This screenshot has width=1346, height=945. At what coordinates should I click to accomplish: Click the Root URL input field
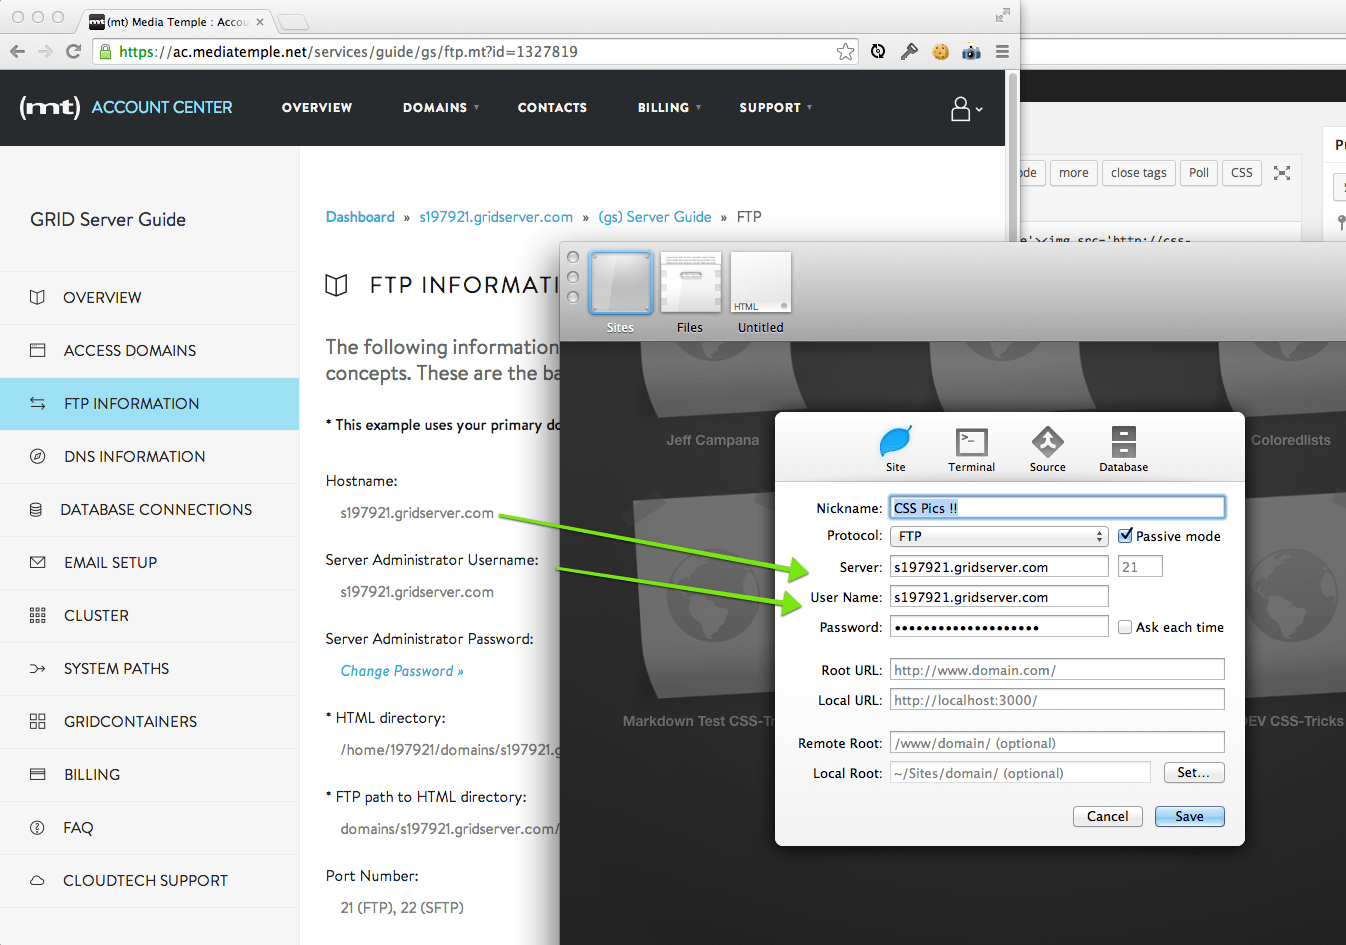coord(1057,670)
